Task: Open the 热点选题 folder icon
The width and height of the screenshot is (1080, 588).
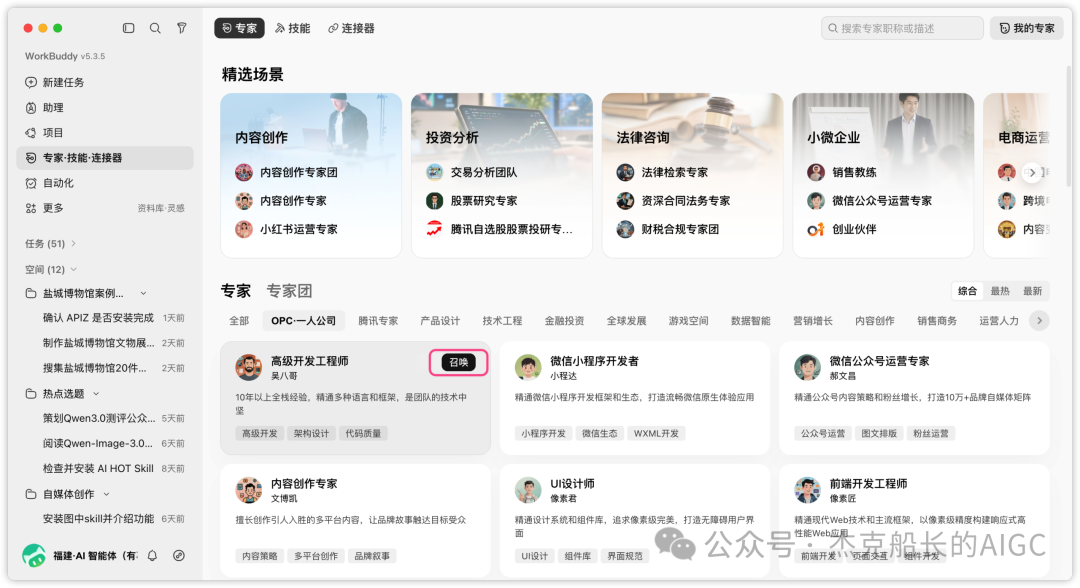Action: 31,394
